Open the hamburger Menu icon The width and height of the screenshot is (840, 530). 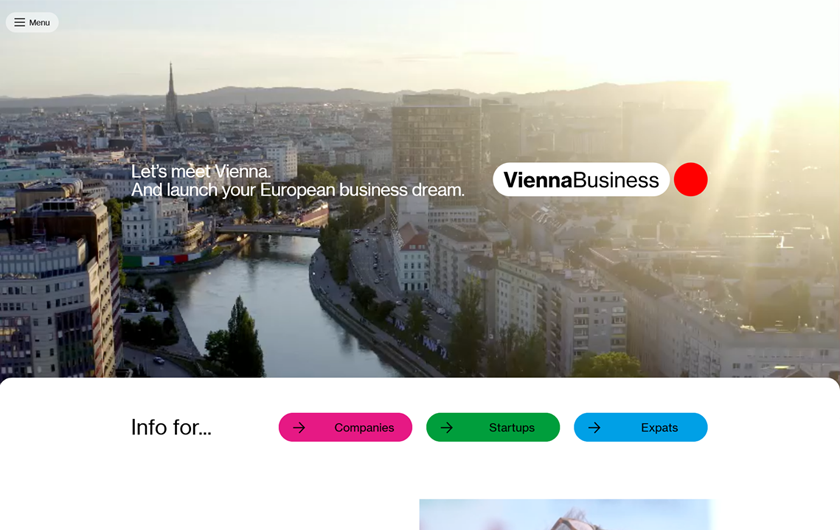coord(20,23)
